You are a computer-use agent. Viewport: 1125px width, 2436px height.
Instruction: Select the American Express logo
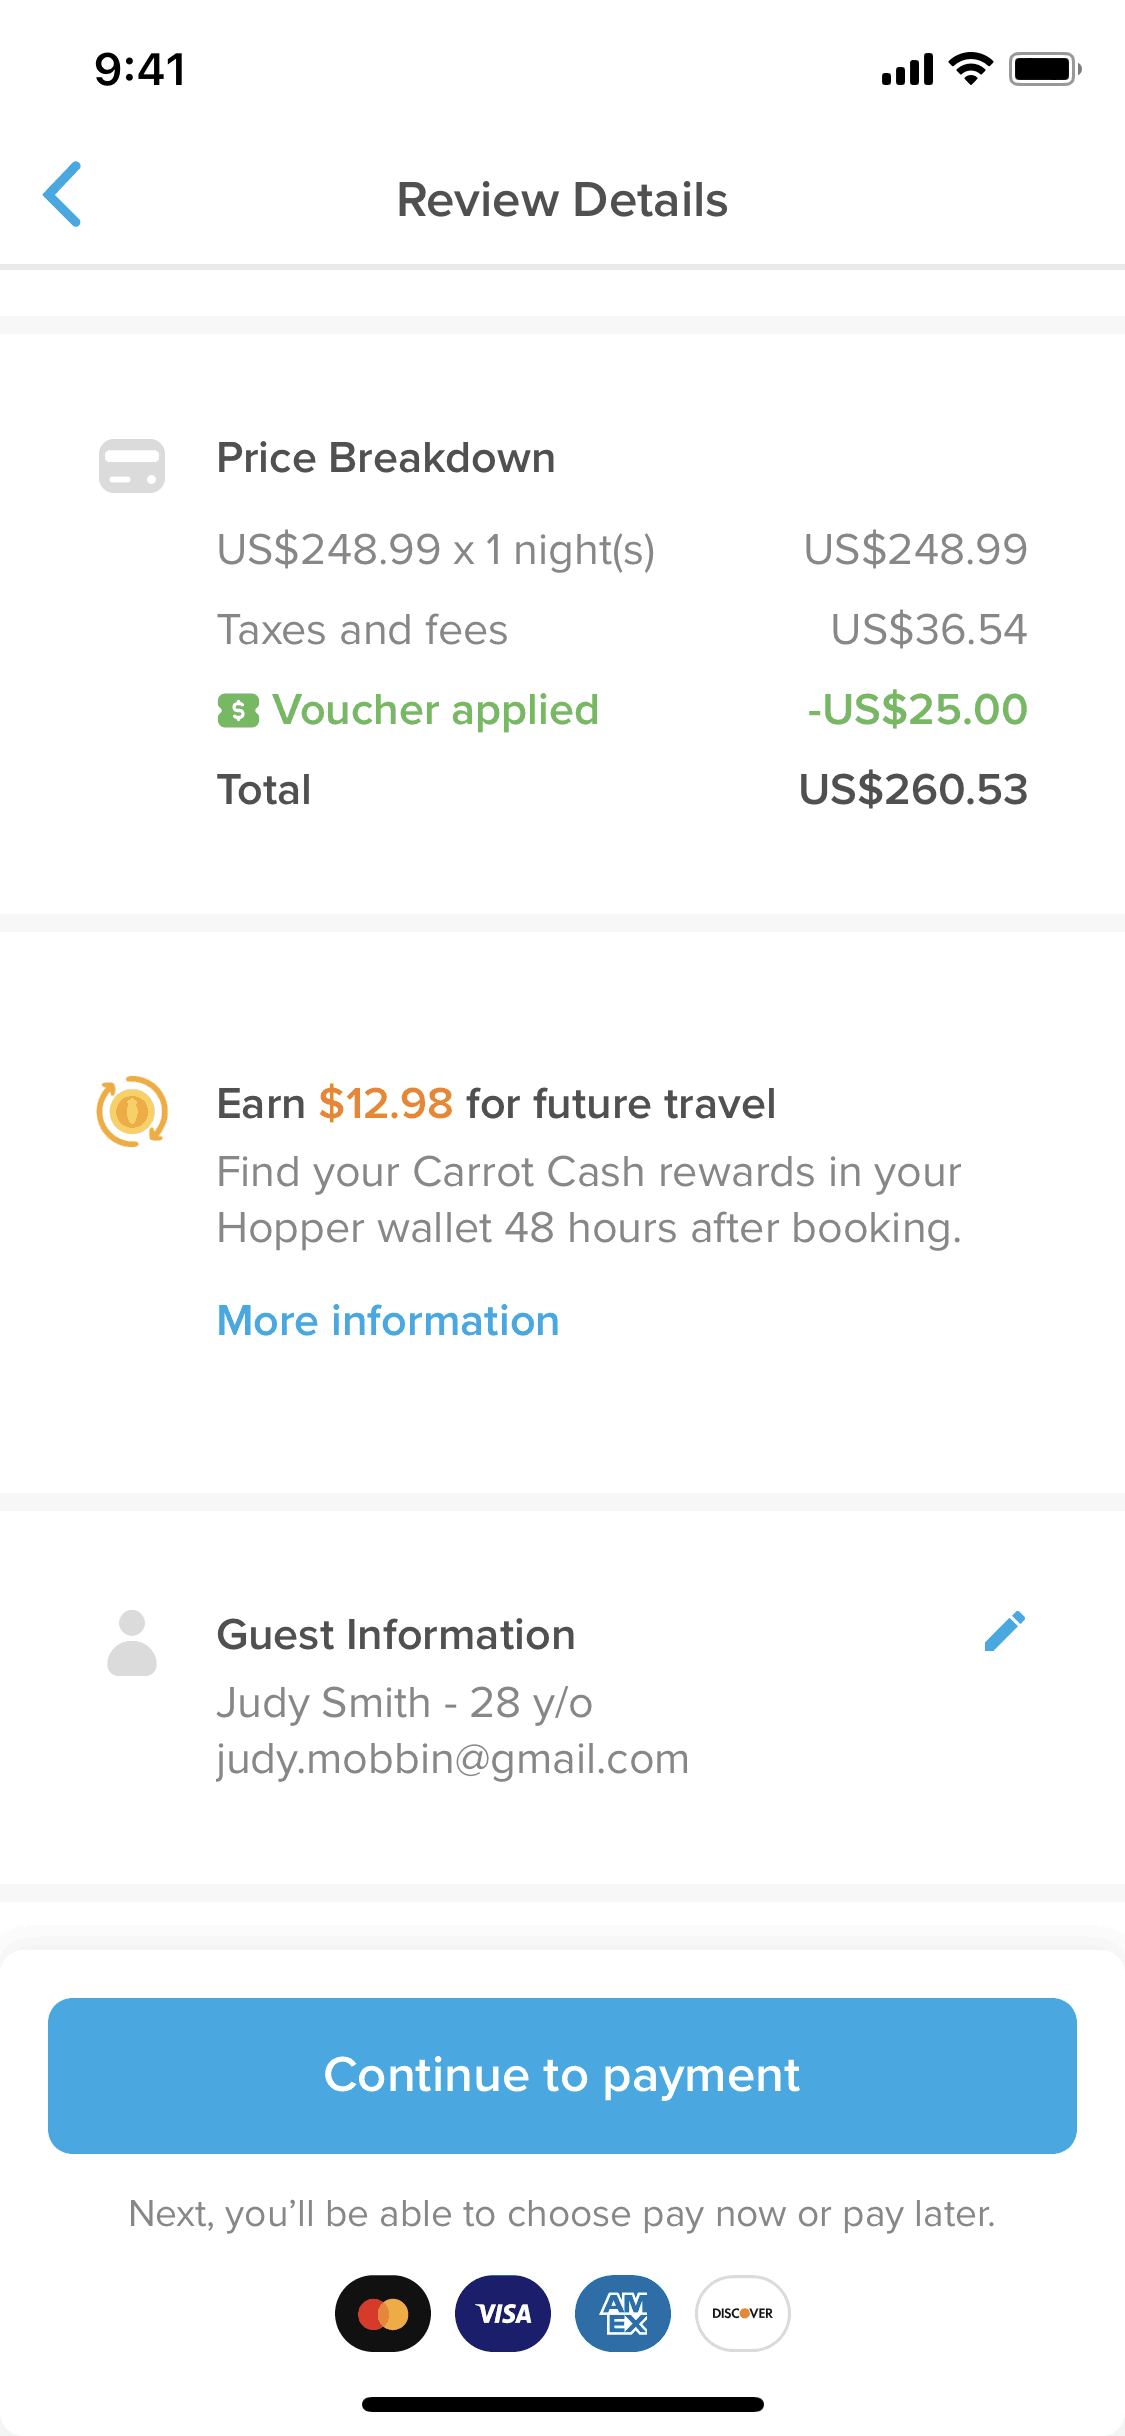[623, 2313]
